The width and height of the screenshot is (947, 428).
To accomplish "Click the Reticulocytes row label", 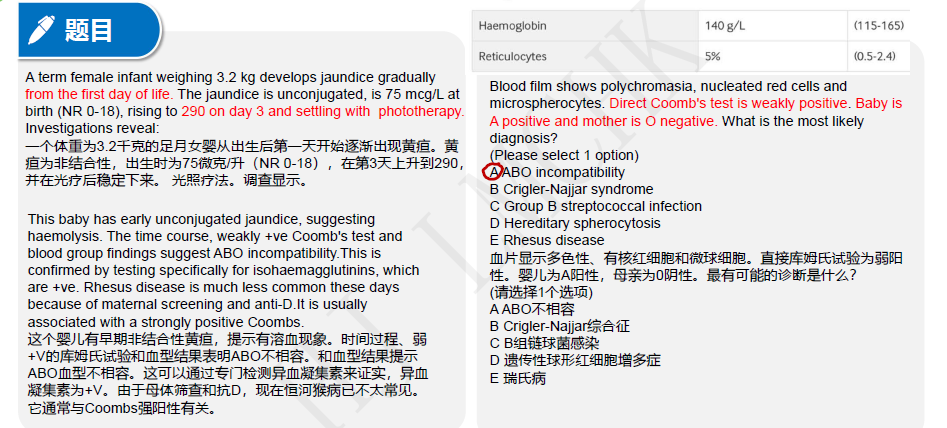I will [x=512, y=57].
